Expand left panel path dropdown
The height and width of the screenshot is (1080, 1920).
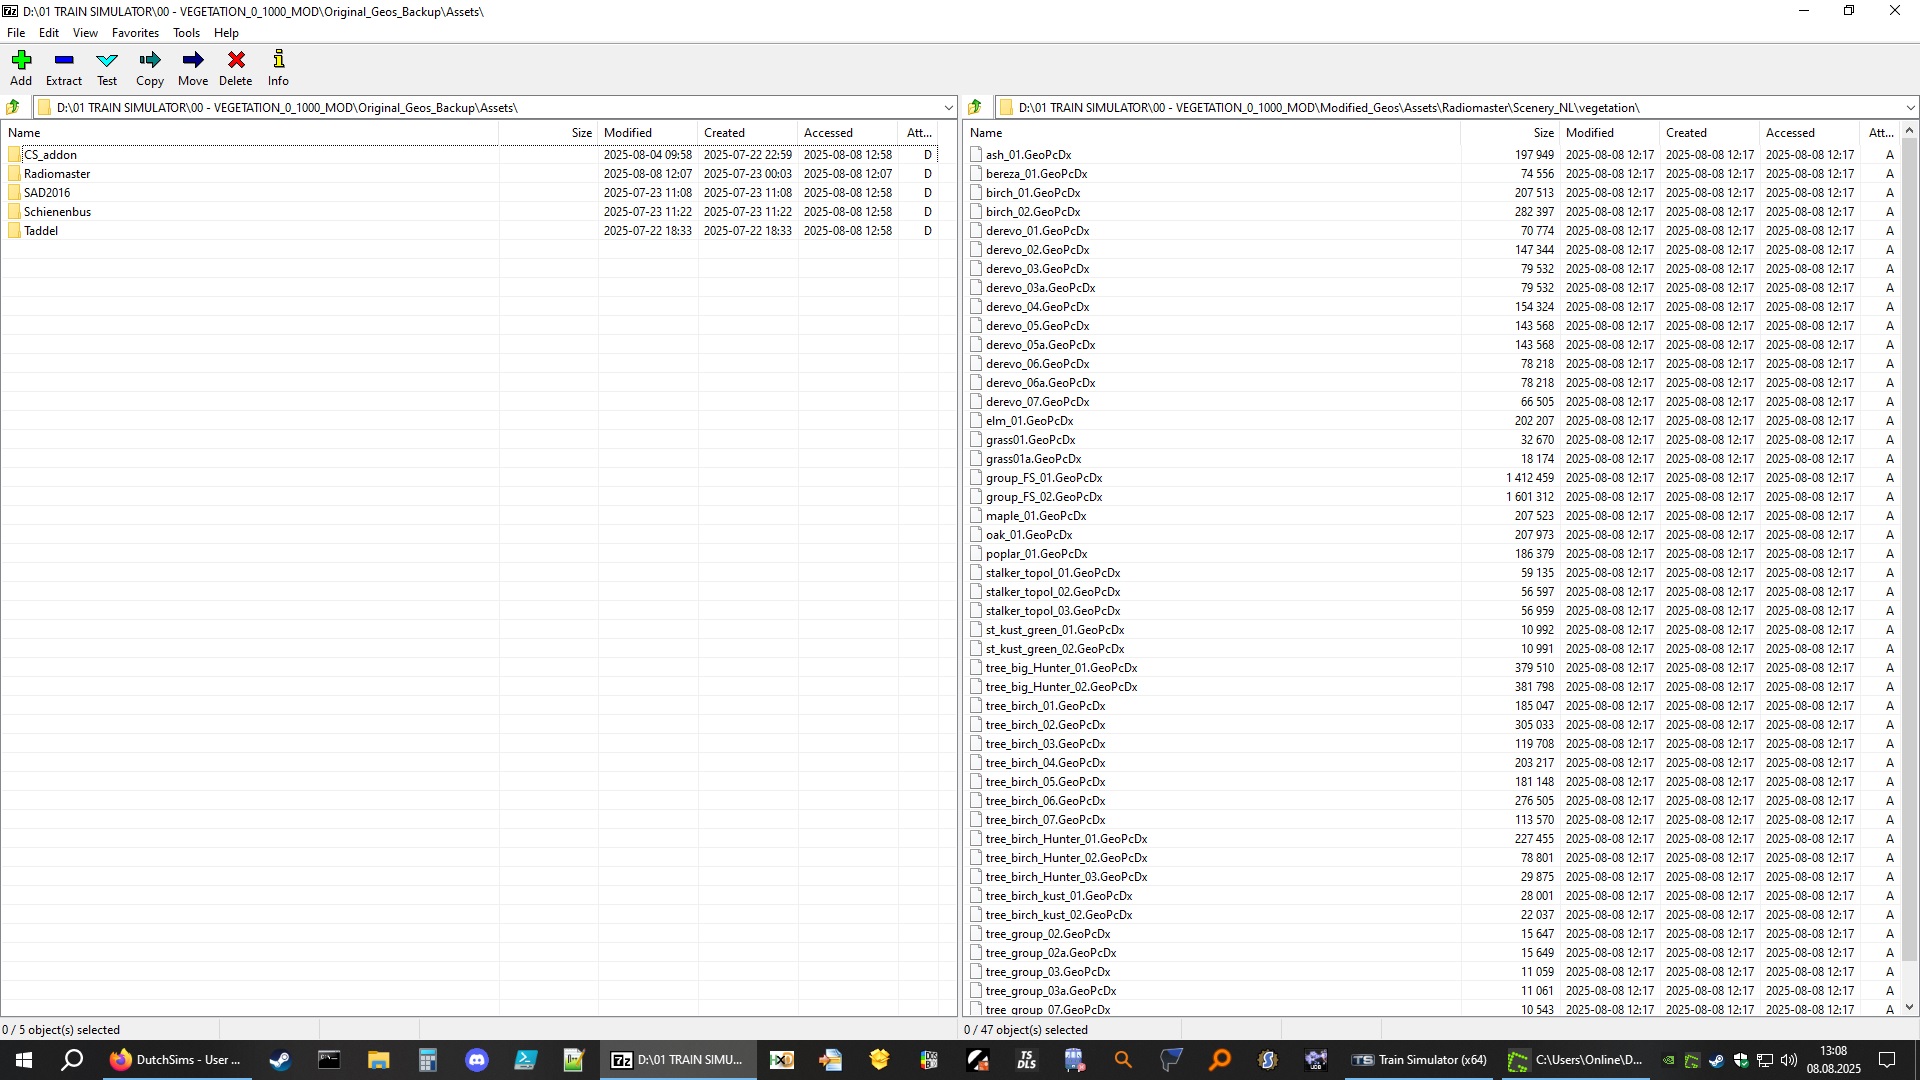(948, 107)
